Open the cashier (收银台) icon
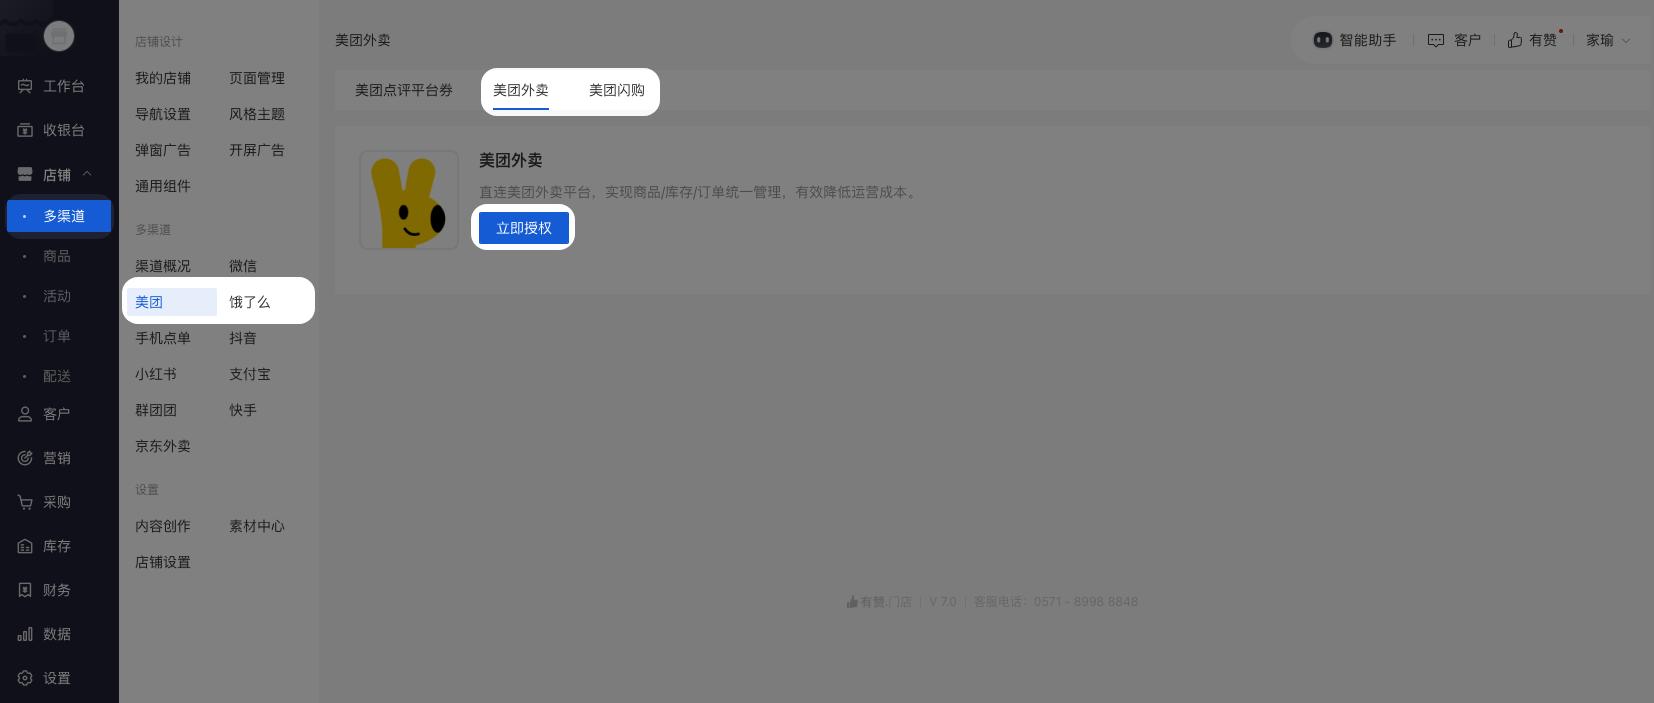 (x=25, y=130)
